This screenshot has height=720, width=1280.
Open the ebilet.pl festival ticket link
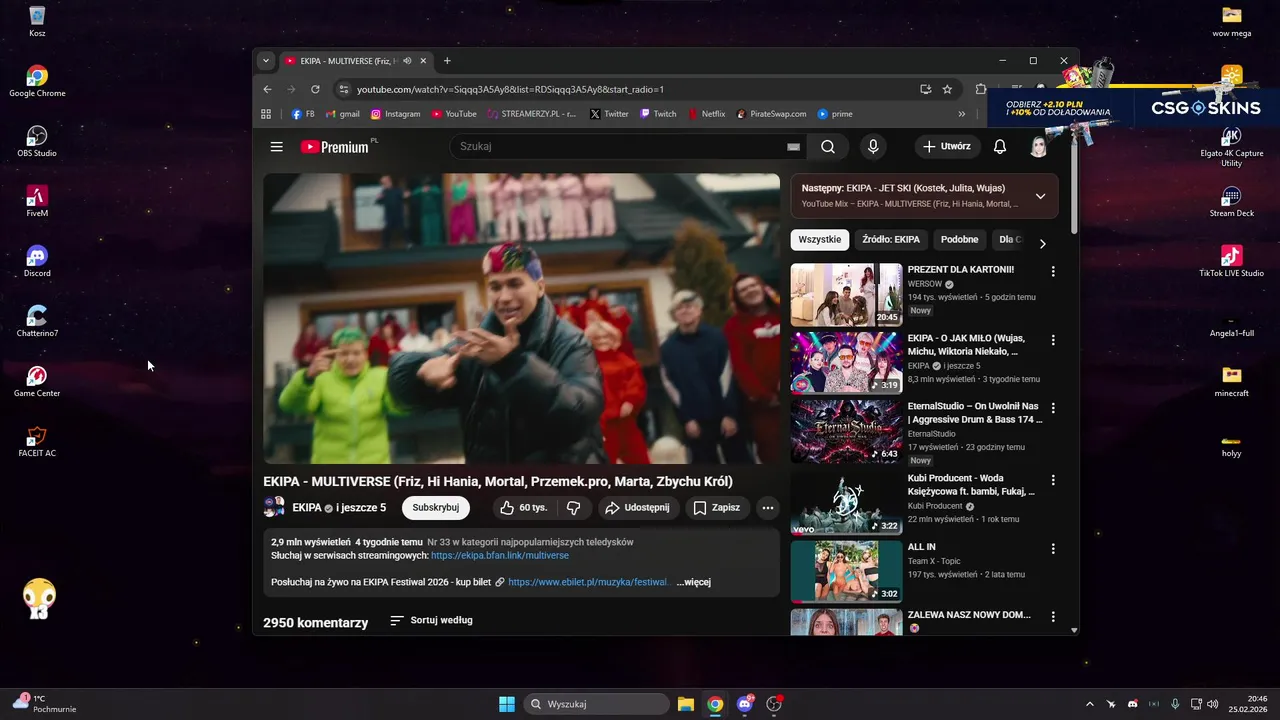tap(590, 582)
